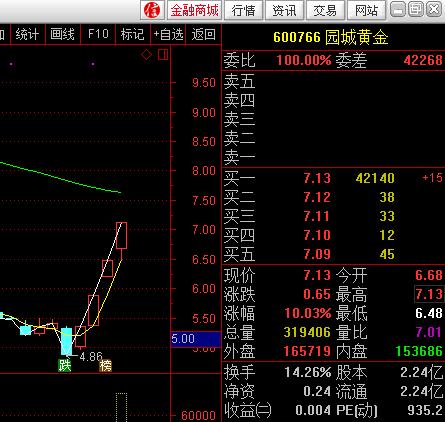Add stock via +自选 button
The image size is (445, 422).
pyautogui.click(x=168, y=34)
